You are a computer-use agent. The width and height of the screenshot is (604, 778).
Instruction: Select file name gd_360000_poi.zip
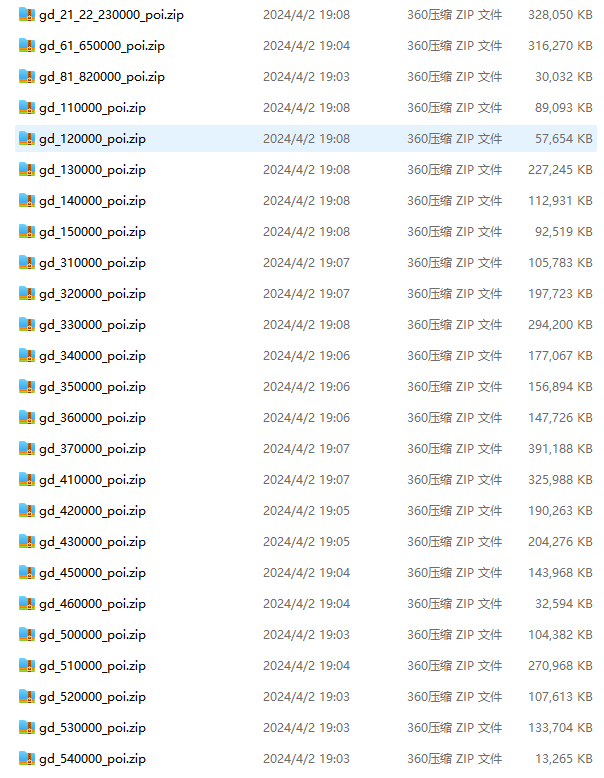pos(93,418)
